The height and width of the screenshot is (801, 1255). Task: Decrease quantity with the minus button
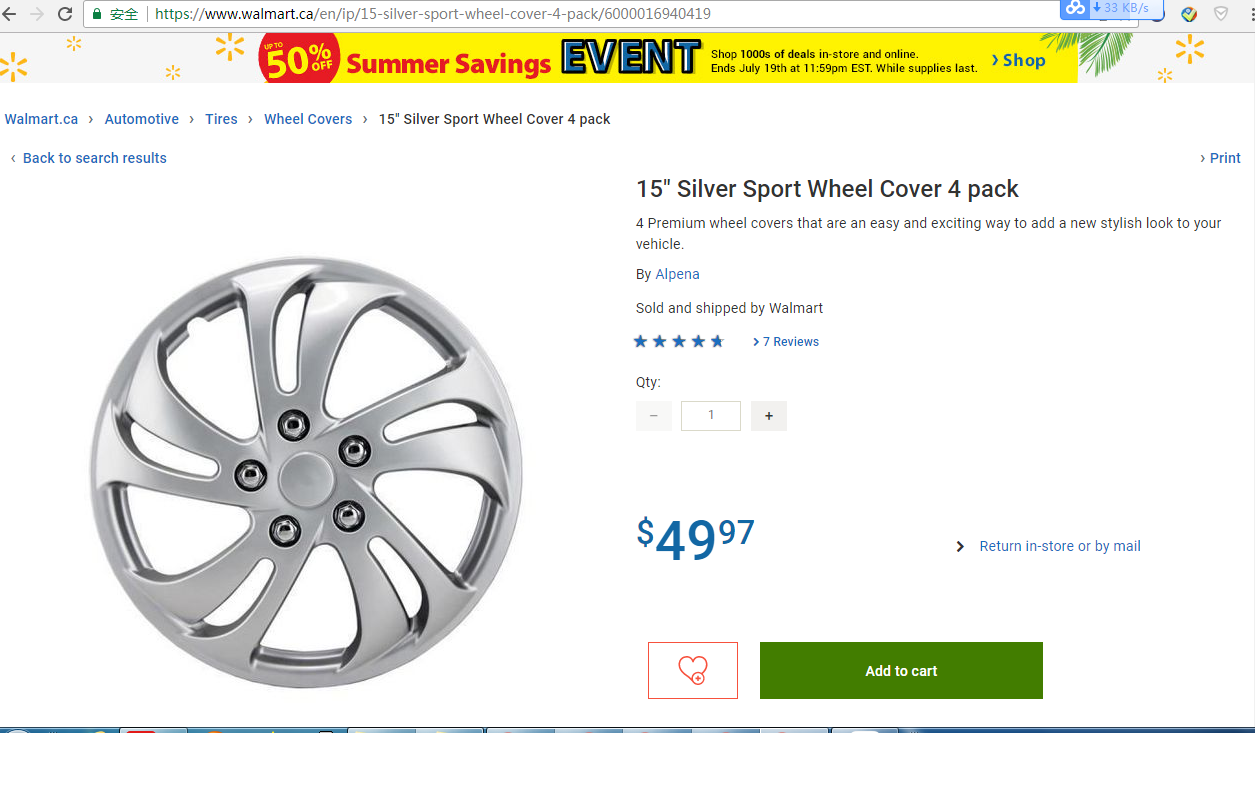click(654, 416)
